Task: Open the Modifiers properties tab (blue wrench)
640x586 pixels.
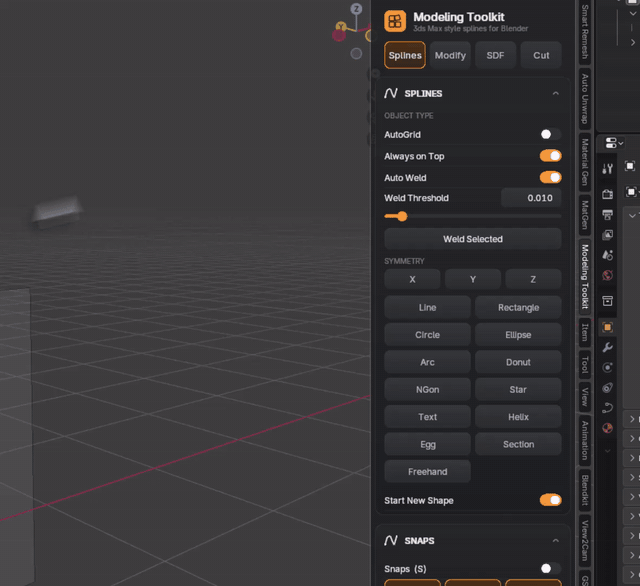Action: (x=607, y=347)
